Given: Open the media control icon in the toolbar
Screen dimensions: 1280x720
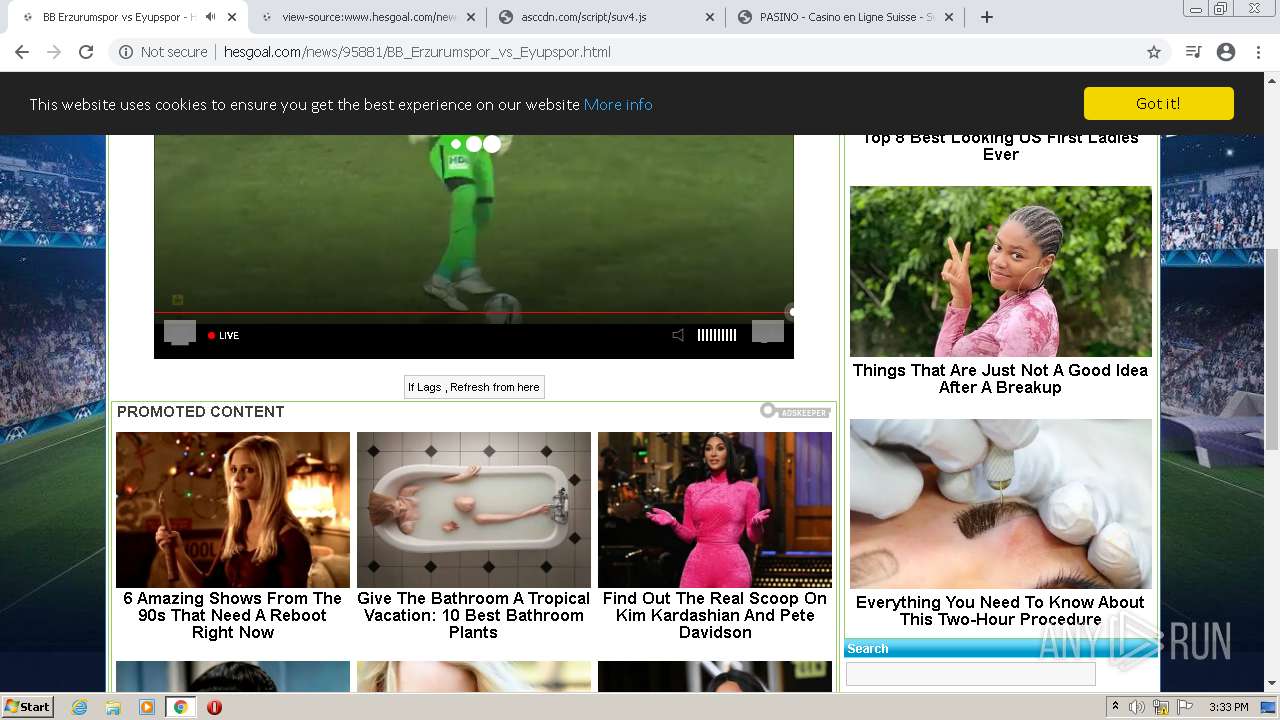Looking at the screenshot, I should point(1193,52).
